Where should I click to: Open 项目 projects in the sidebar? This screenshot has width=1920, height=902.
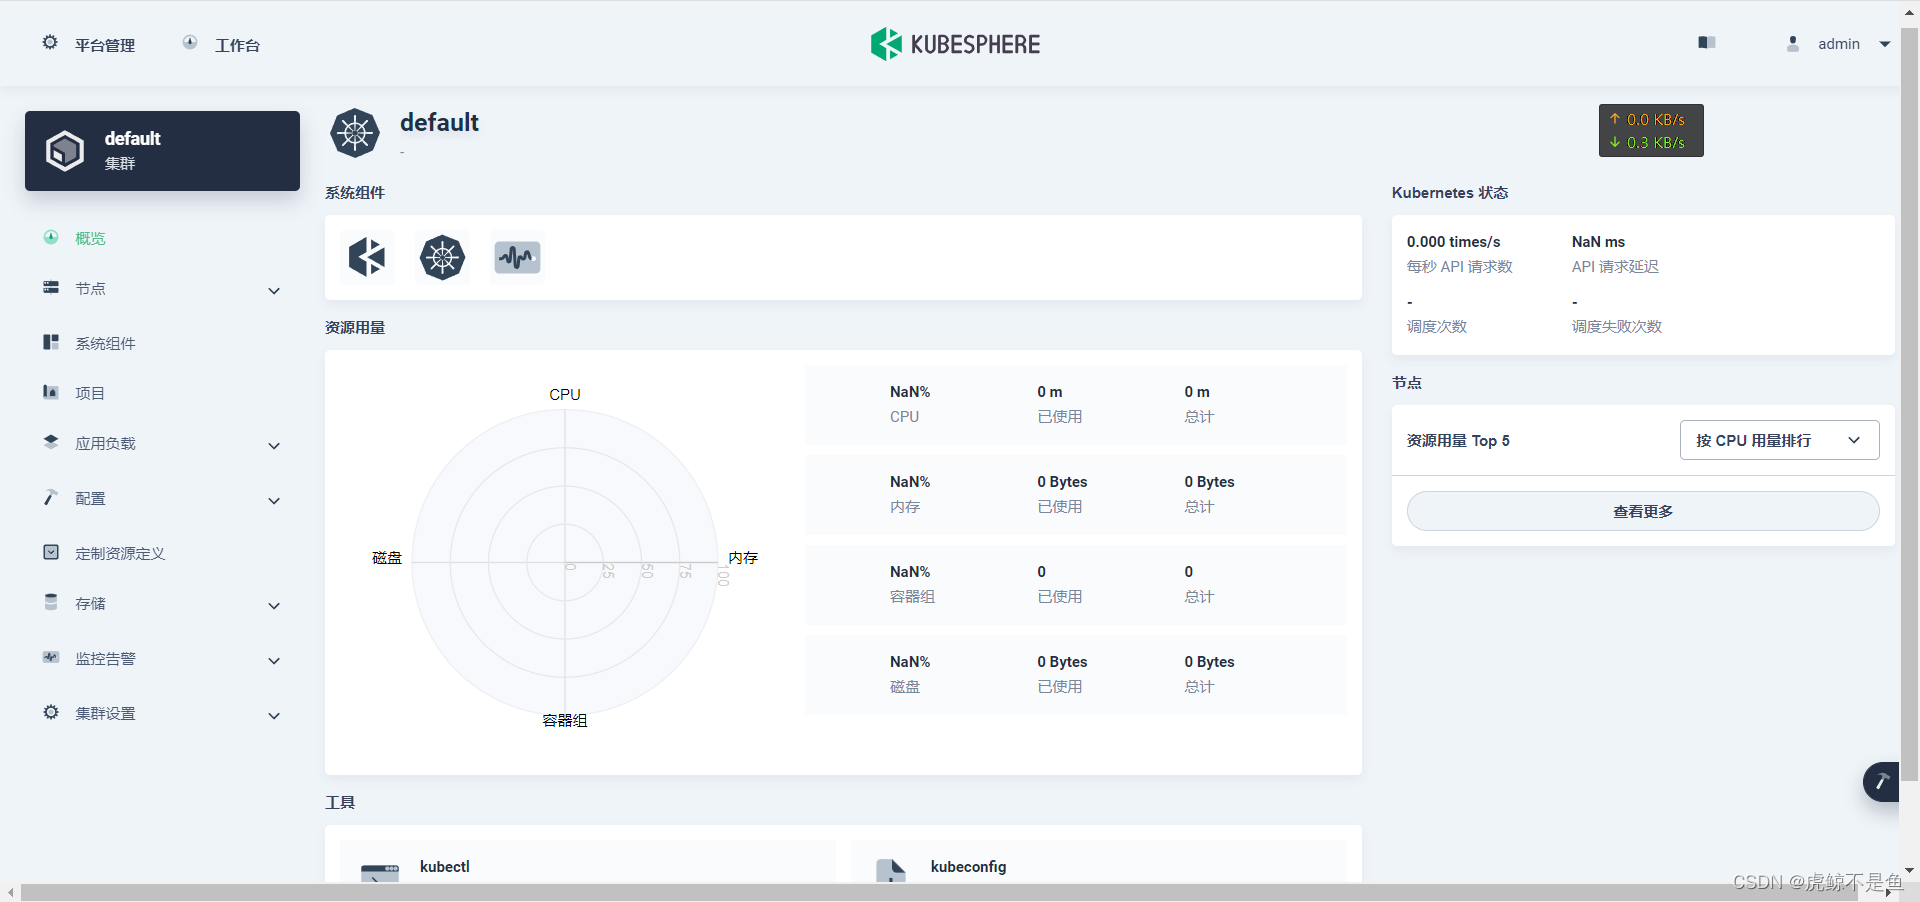pos(90,393)
